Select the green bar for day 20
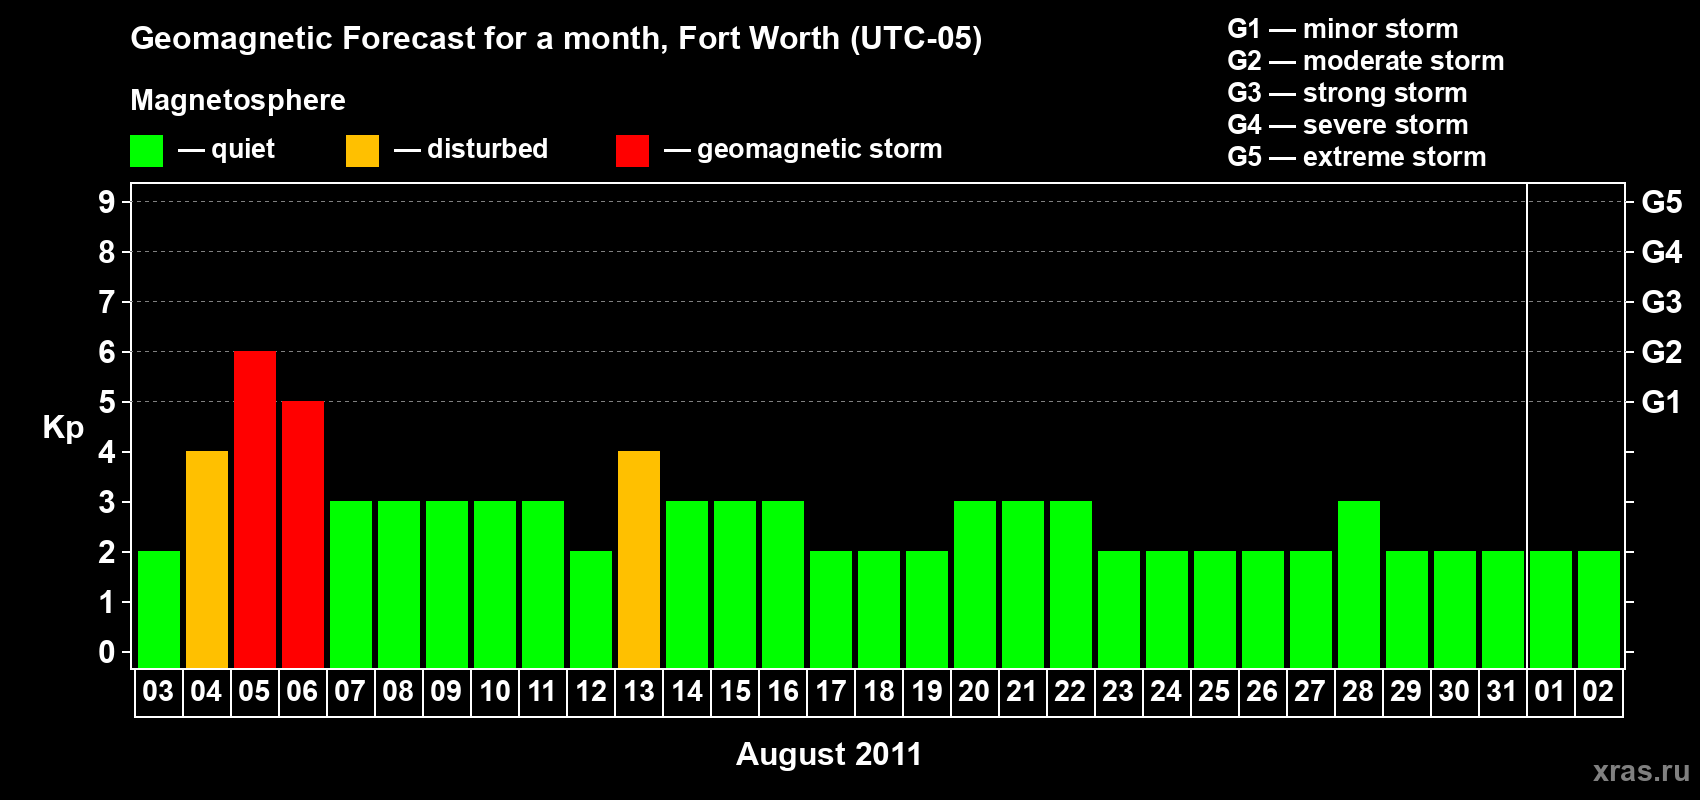The image size is (1700, 800). pyautogui.click(x=975, y=584)
